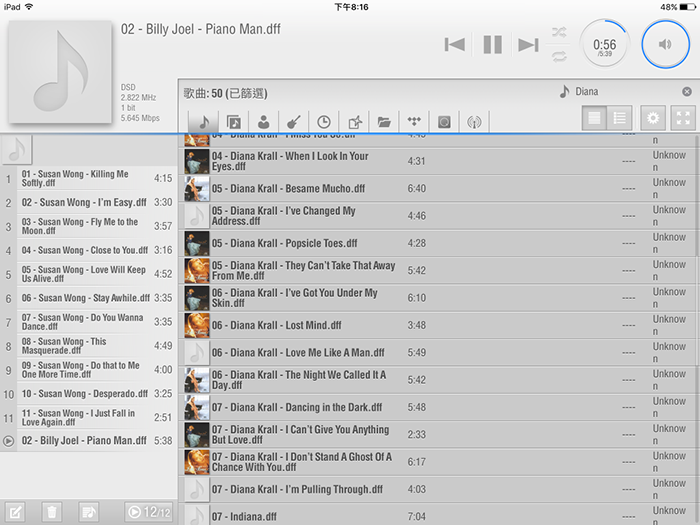Click album thumbnail of Lost Mind row
The height and width of the screenshot is (525, 700).
click(197, 325)
